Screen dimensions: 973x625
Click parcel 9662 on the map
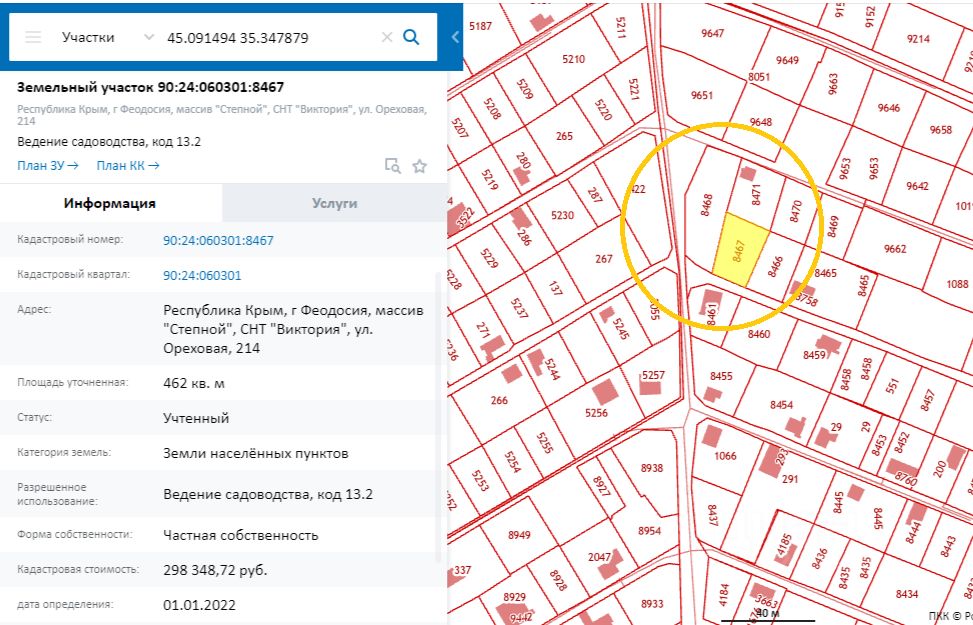895,249
